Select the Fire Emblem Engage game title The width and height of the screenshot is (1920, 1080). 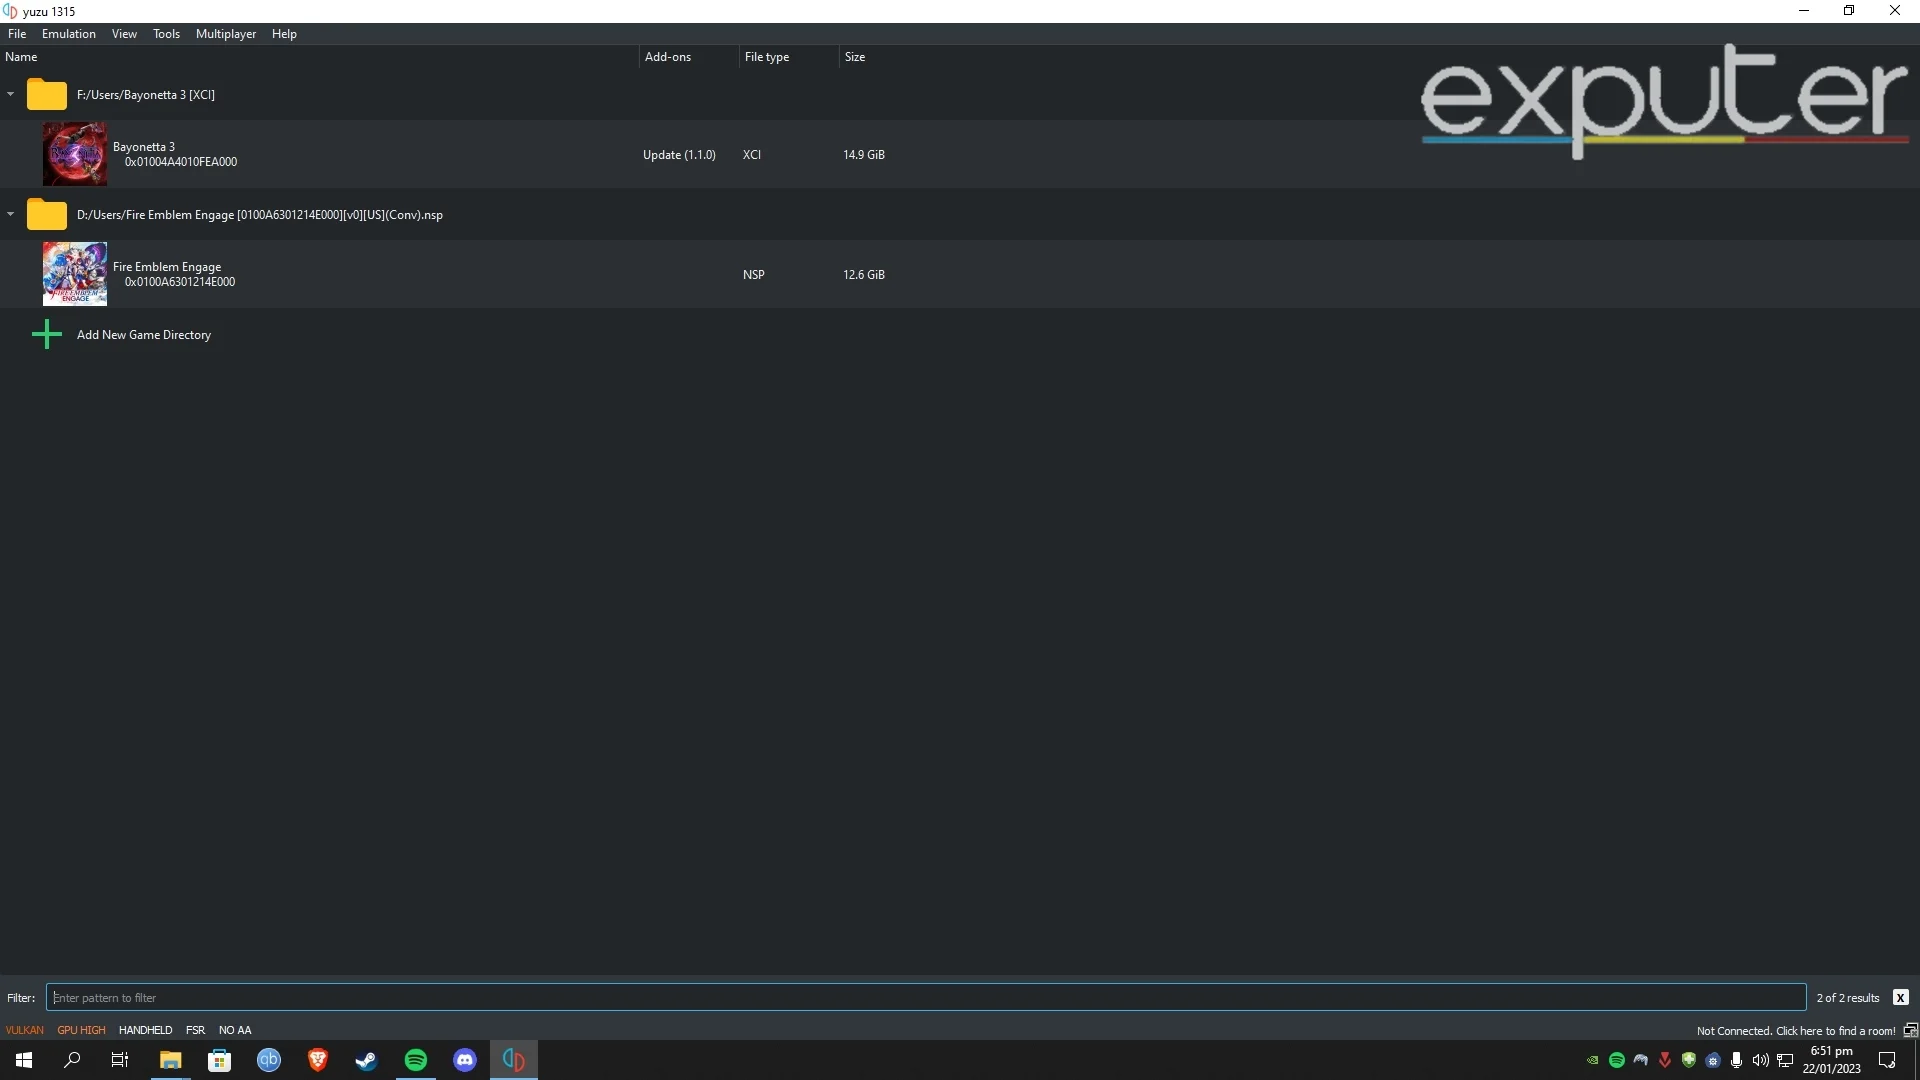coord(167,267)
